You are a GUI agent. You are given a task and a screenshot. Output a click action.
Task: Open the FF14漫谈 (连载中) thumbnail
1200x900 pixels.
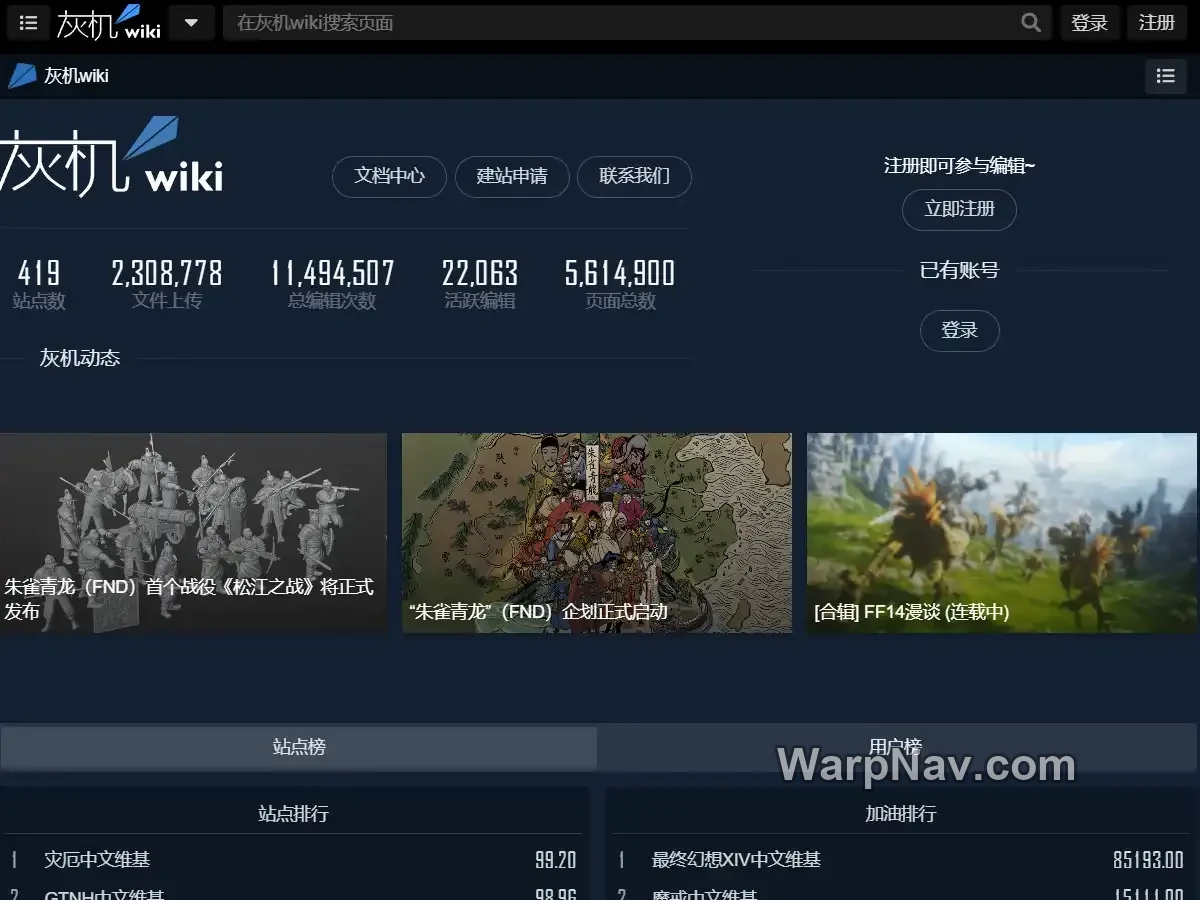1002,533
